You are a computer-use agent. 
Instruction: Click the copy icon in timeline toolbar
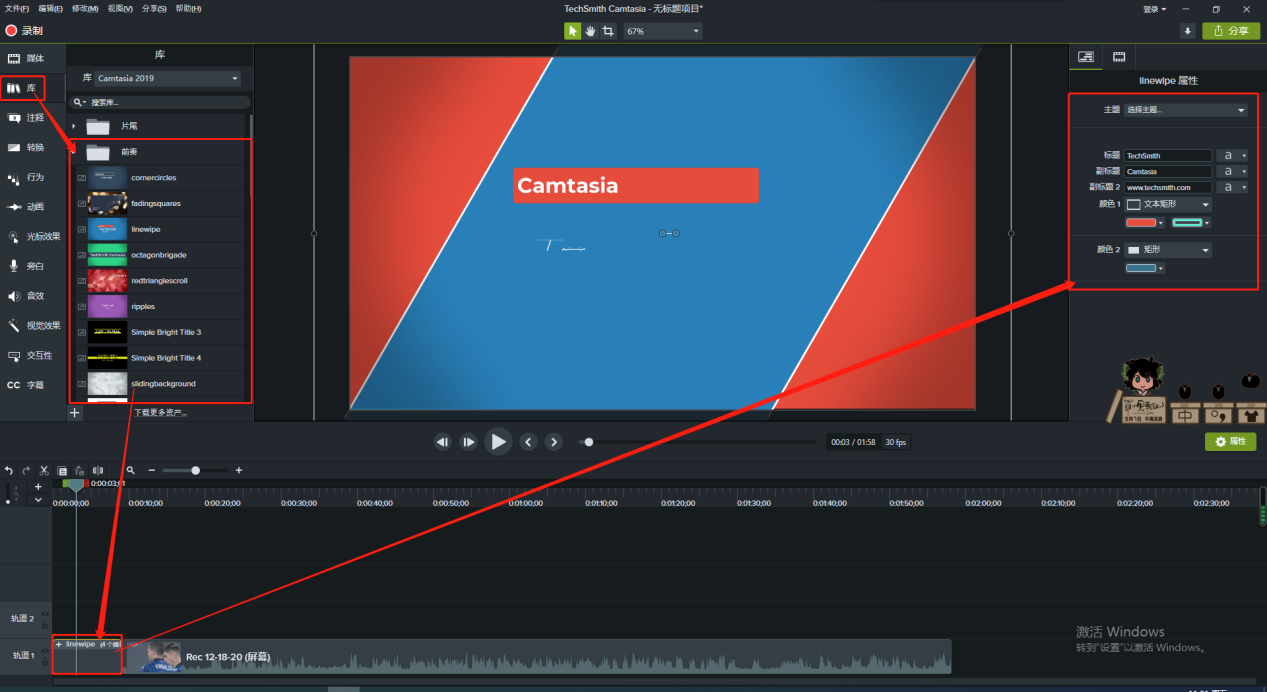62,470
